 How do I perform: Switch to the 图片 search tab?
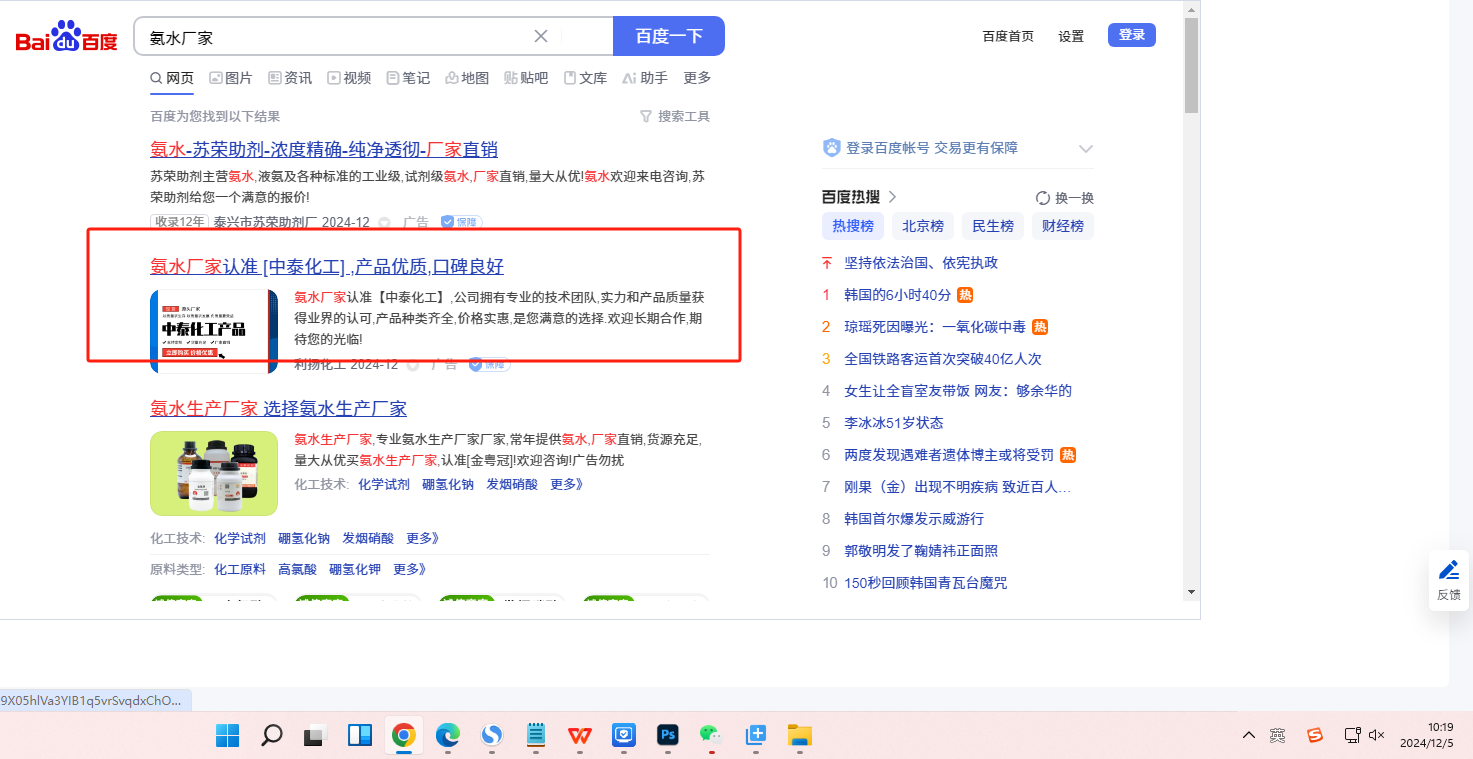click(231, 78)
